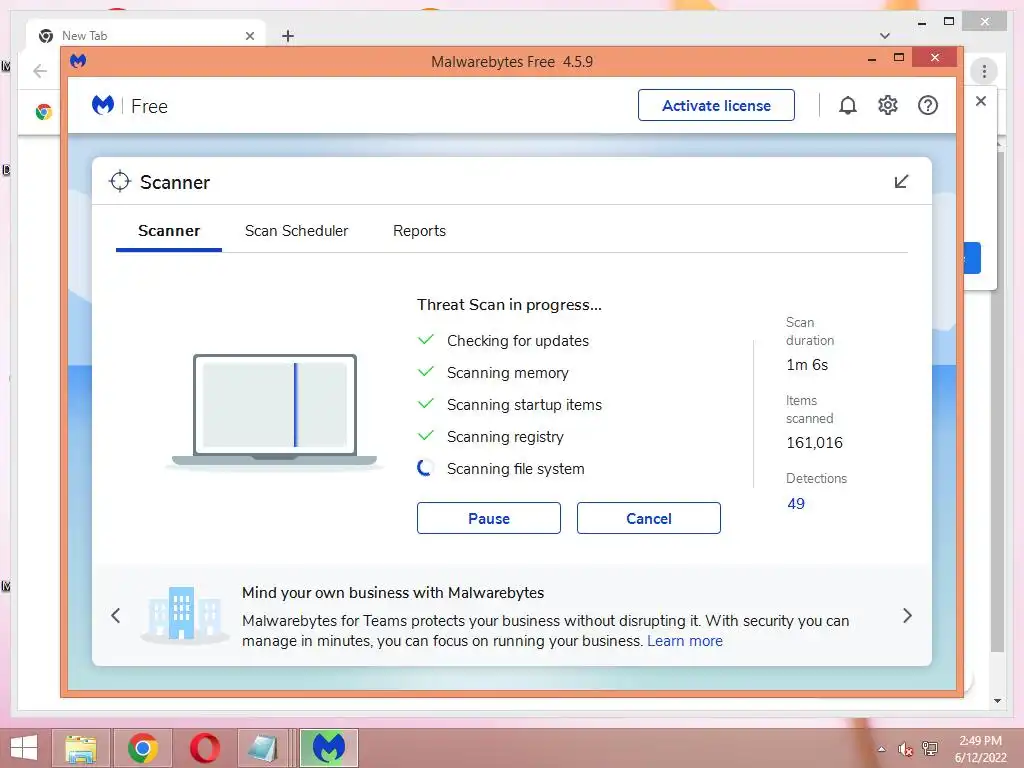Click 'Mind your own business with Malwarebytes' heading
1024x768 pixels.
[393, 593]
